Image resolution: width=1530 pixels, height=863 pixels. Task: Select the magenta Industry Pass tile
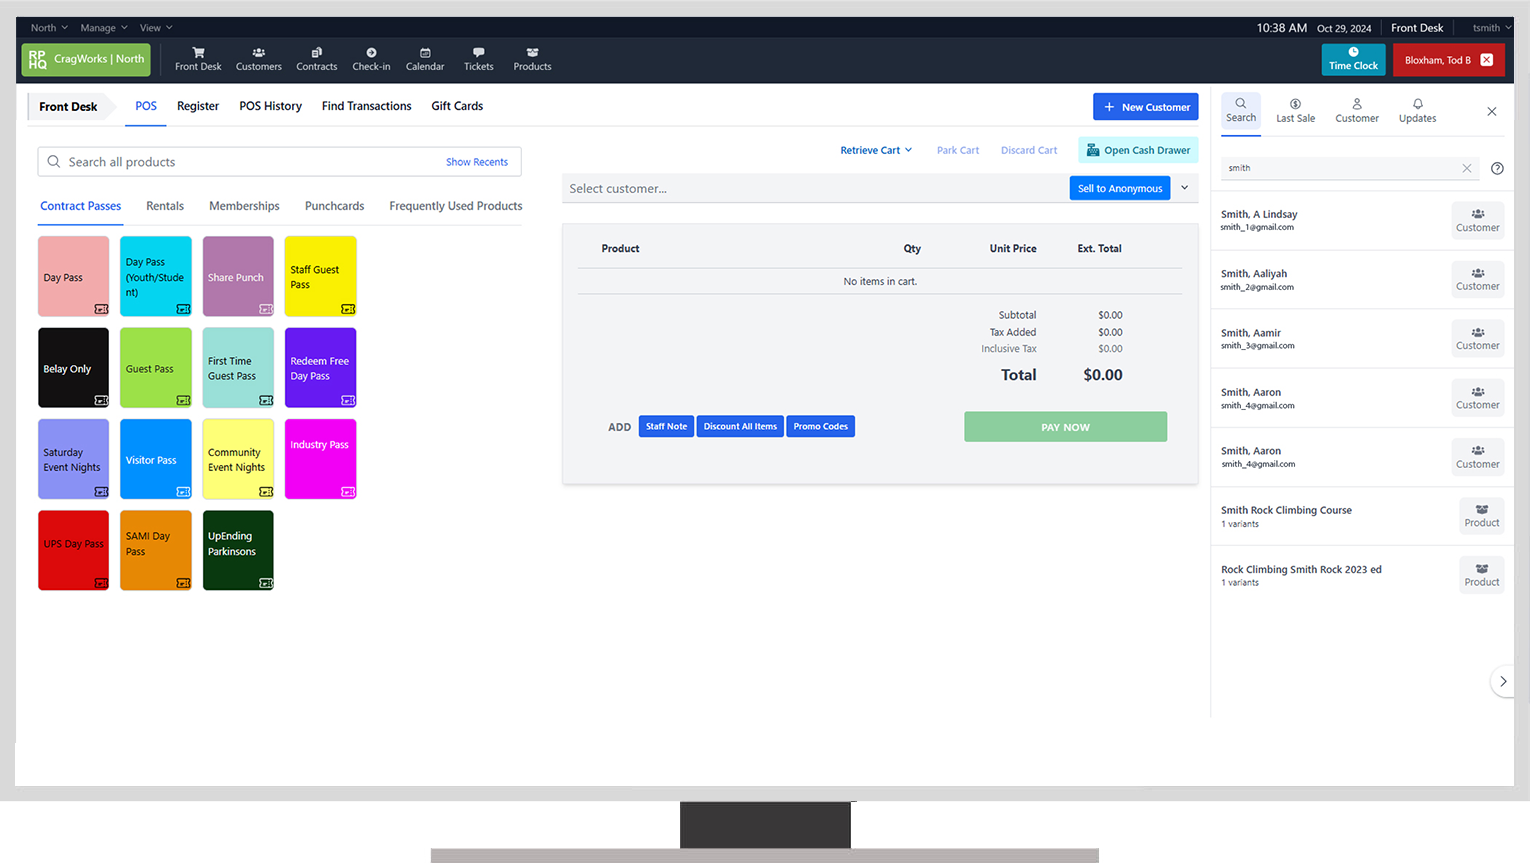point(320,459)
